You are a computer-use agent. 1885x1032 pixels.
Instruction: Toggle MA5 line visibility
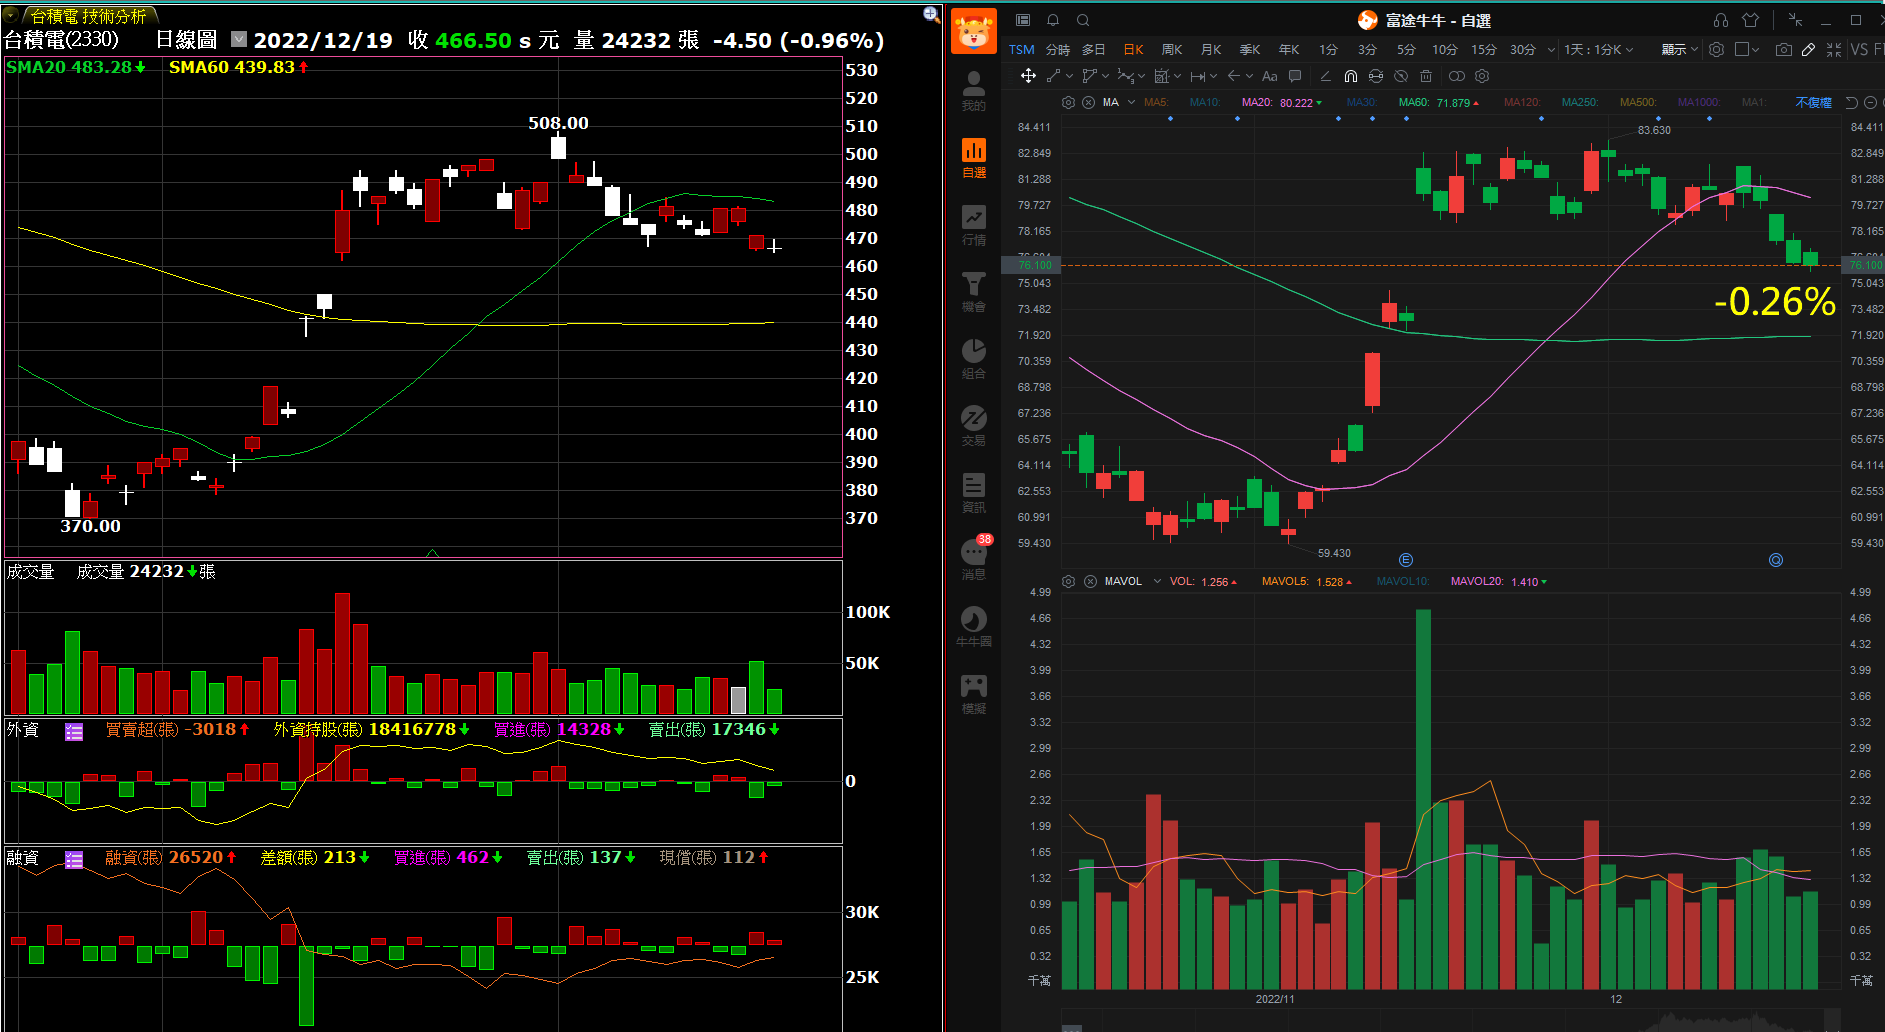point(1156,102)
